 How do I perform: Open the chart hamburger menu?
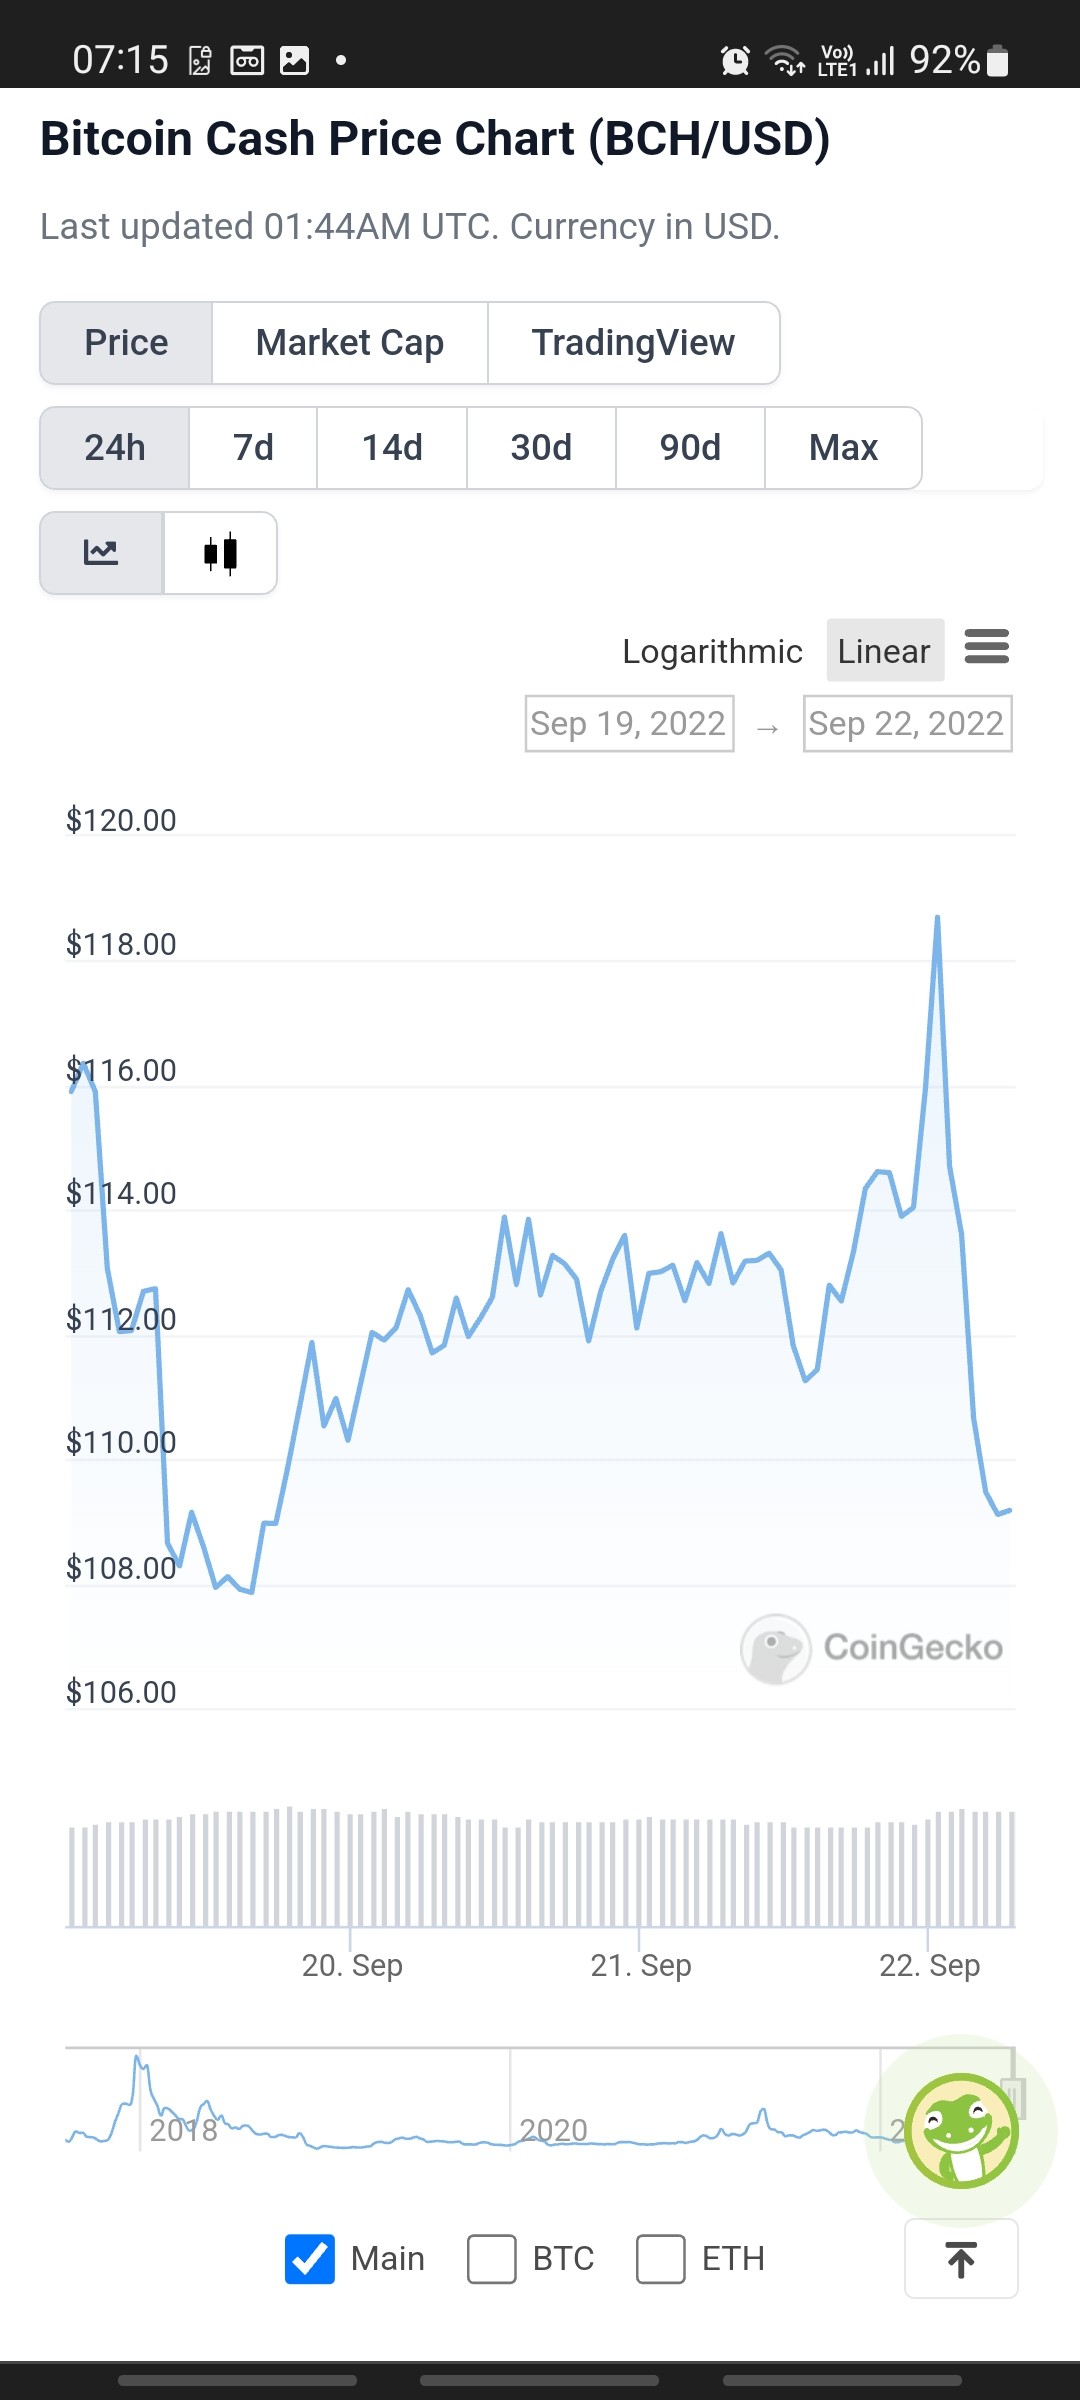[986, 647]
